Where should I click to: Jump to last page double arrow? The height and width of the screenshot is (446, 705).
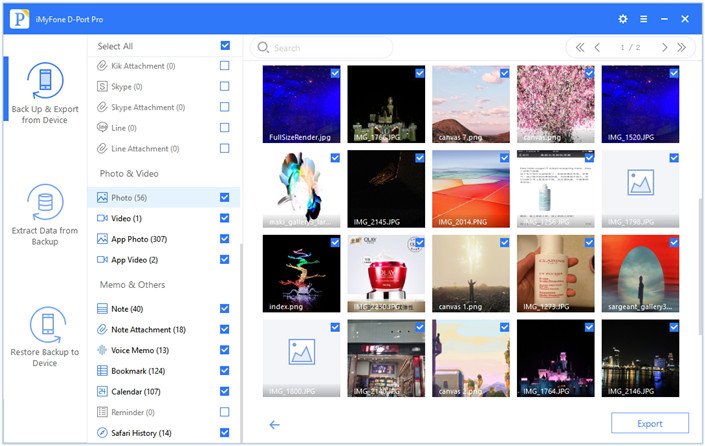tap(681, 47)
